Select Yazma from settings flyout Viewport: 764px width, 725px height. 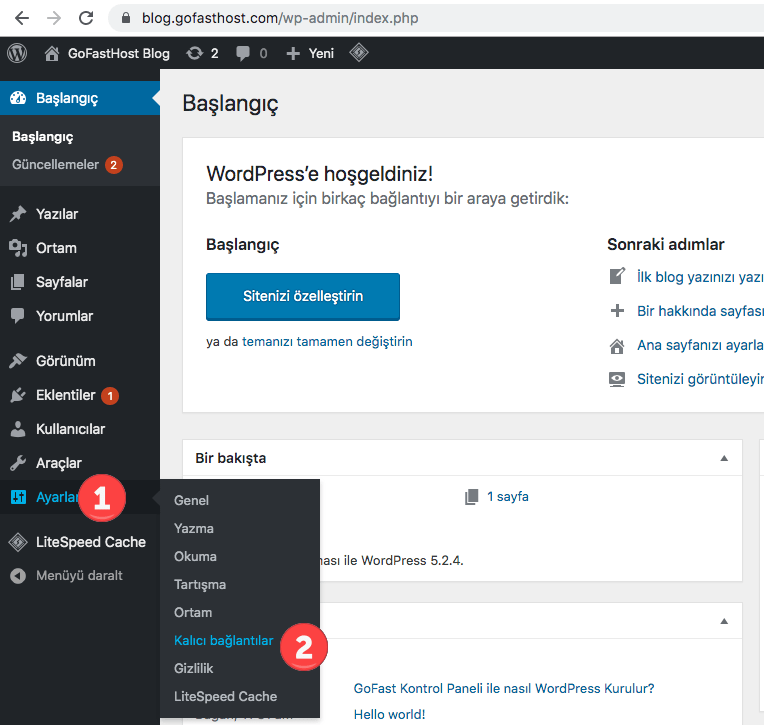click(194, 528)
